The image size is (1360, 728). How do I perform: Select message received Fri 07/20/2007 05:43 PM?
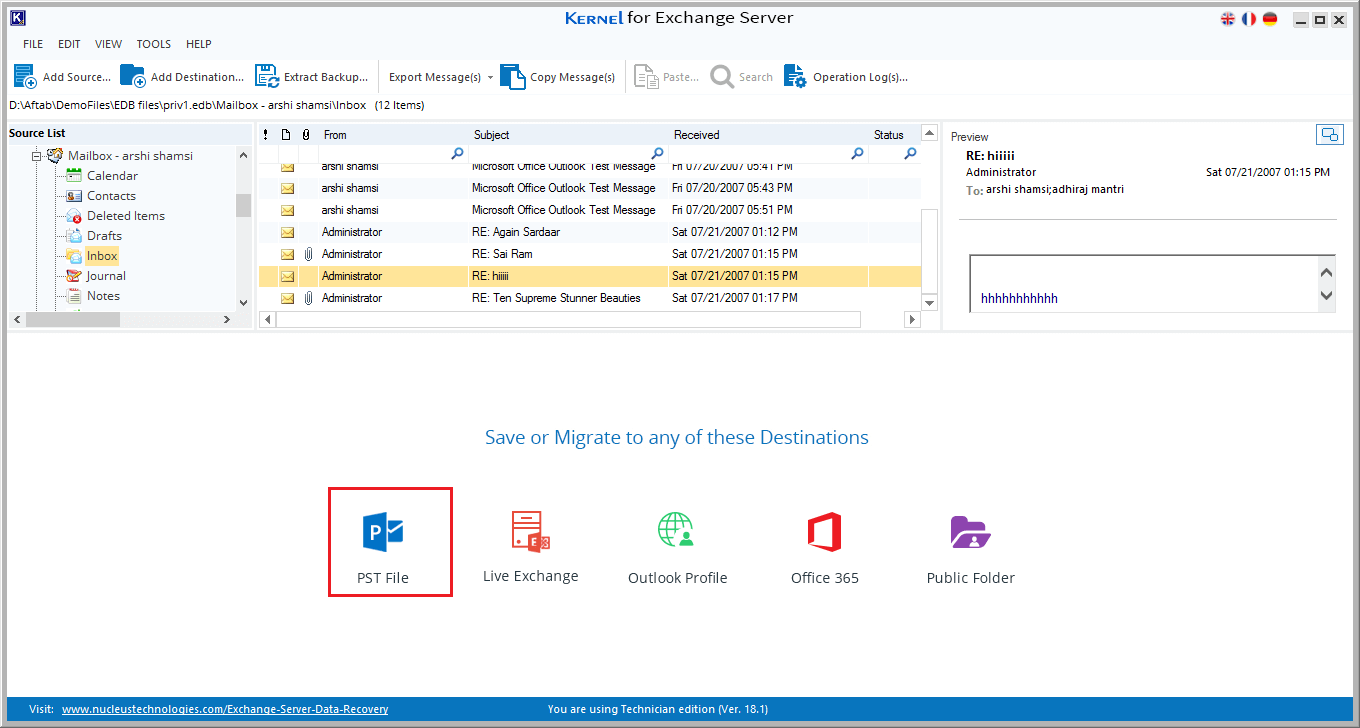coord(590,188)
